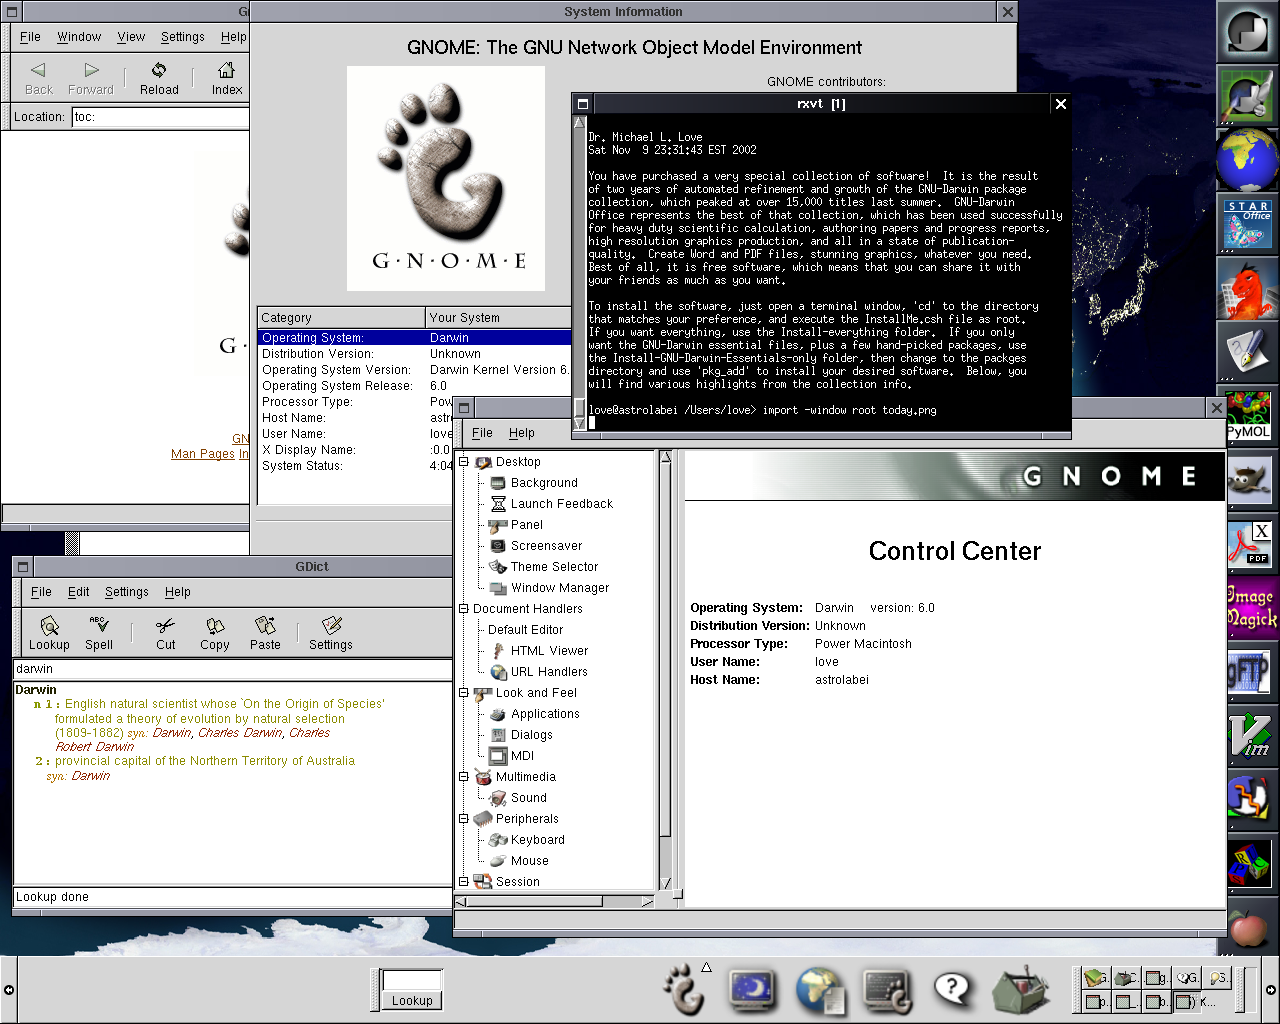Launch the terminal monitor with moon icon
This screenshot has width=1280, height=1024.
(752, 990)
